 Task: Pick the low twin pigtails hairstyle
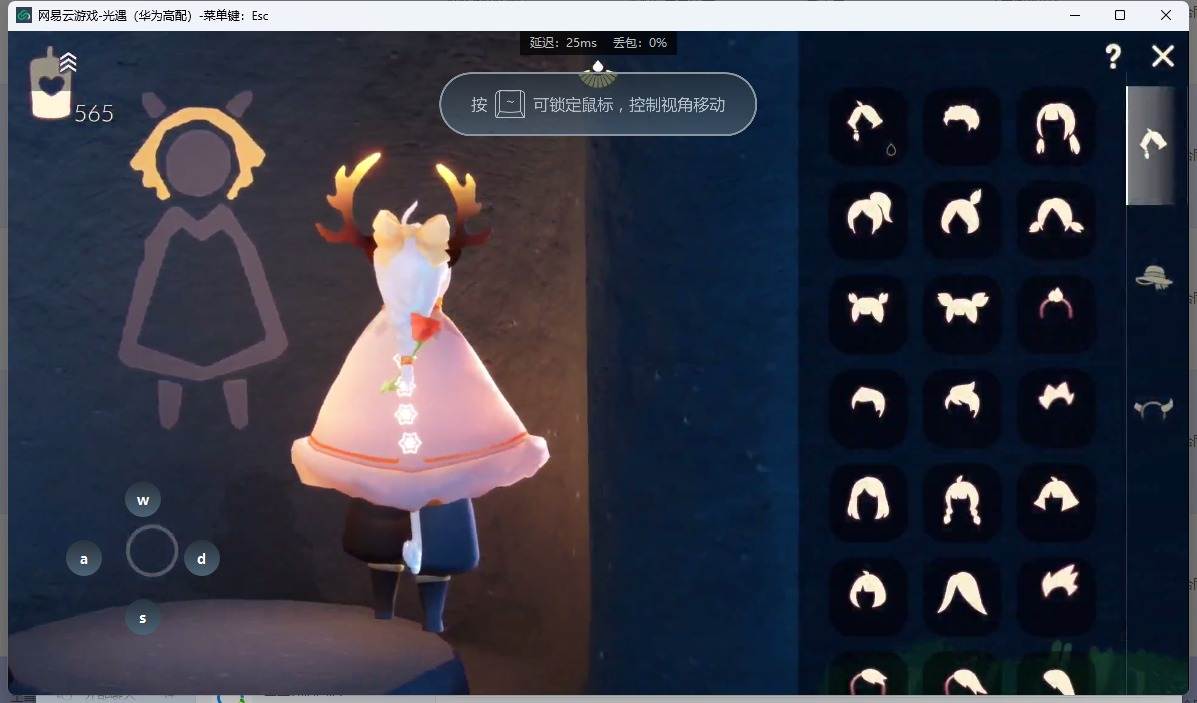click(x=1057, y=220)
